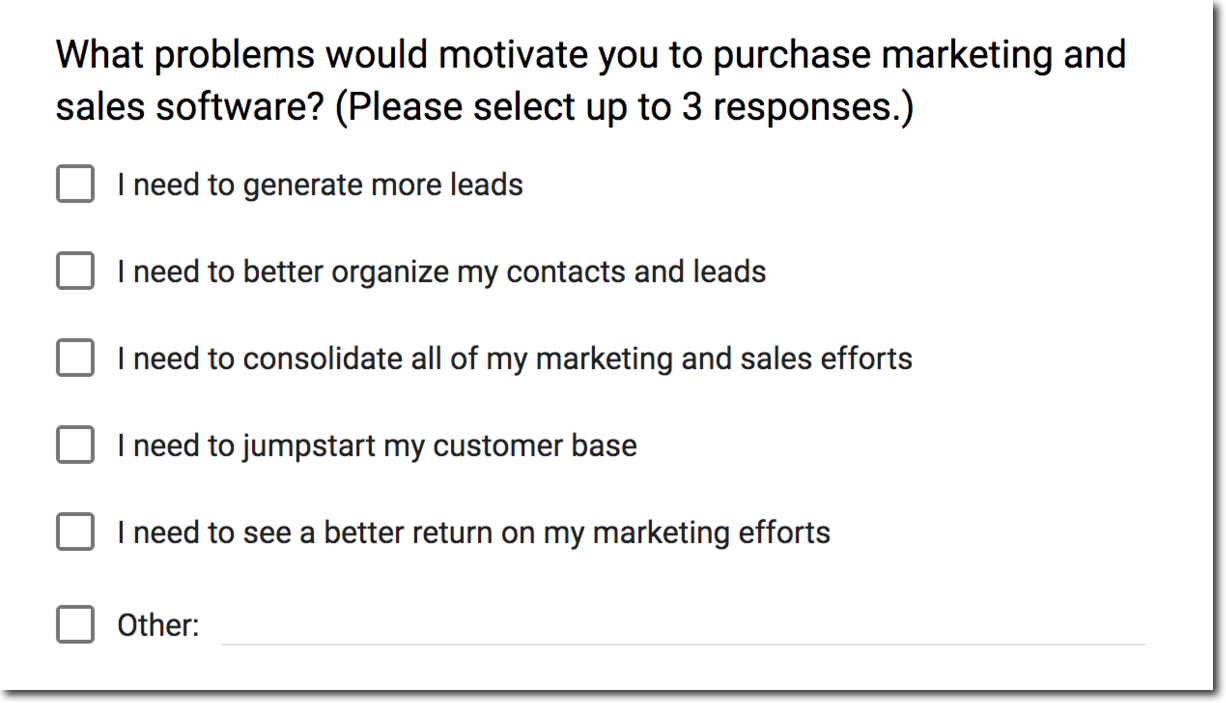Check the 'better return on my marketing efforts' checkbox

click(74, 532)
